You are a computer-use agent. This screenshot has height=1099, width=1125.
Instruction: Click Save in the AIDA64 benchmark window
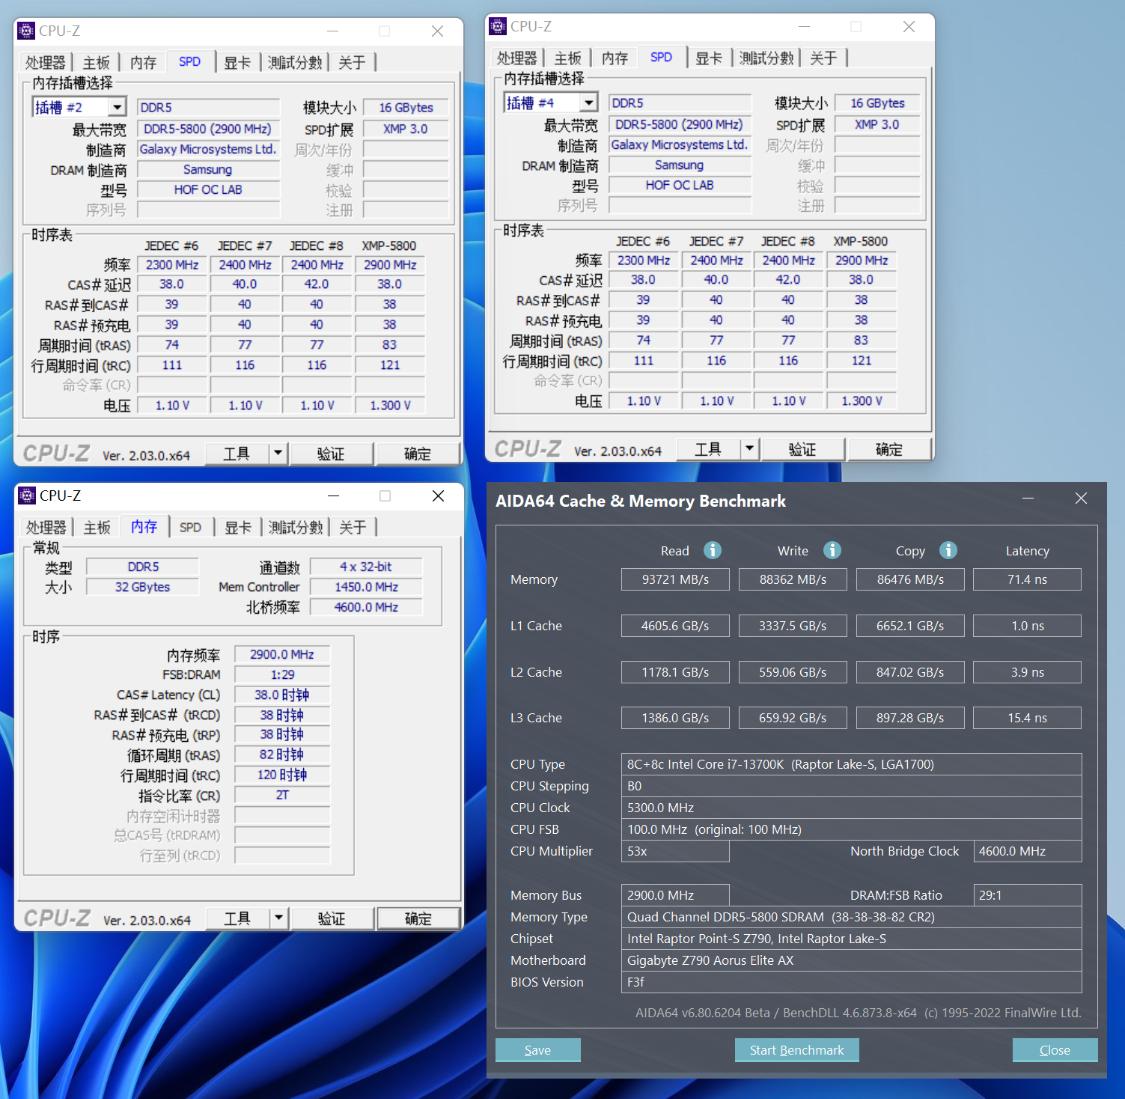click(x=537, y=1049)
